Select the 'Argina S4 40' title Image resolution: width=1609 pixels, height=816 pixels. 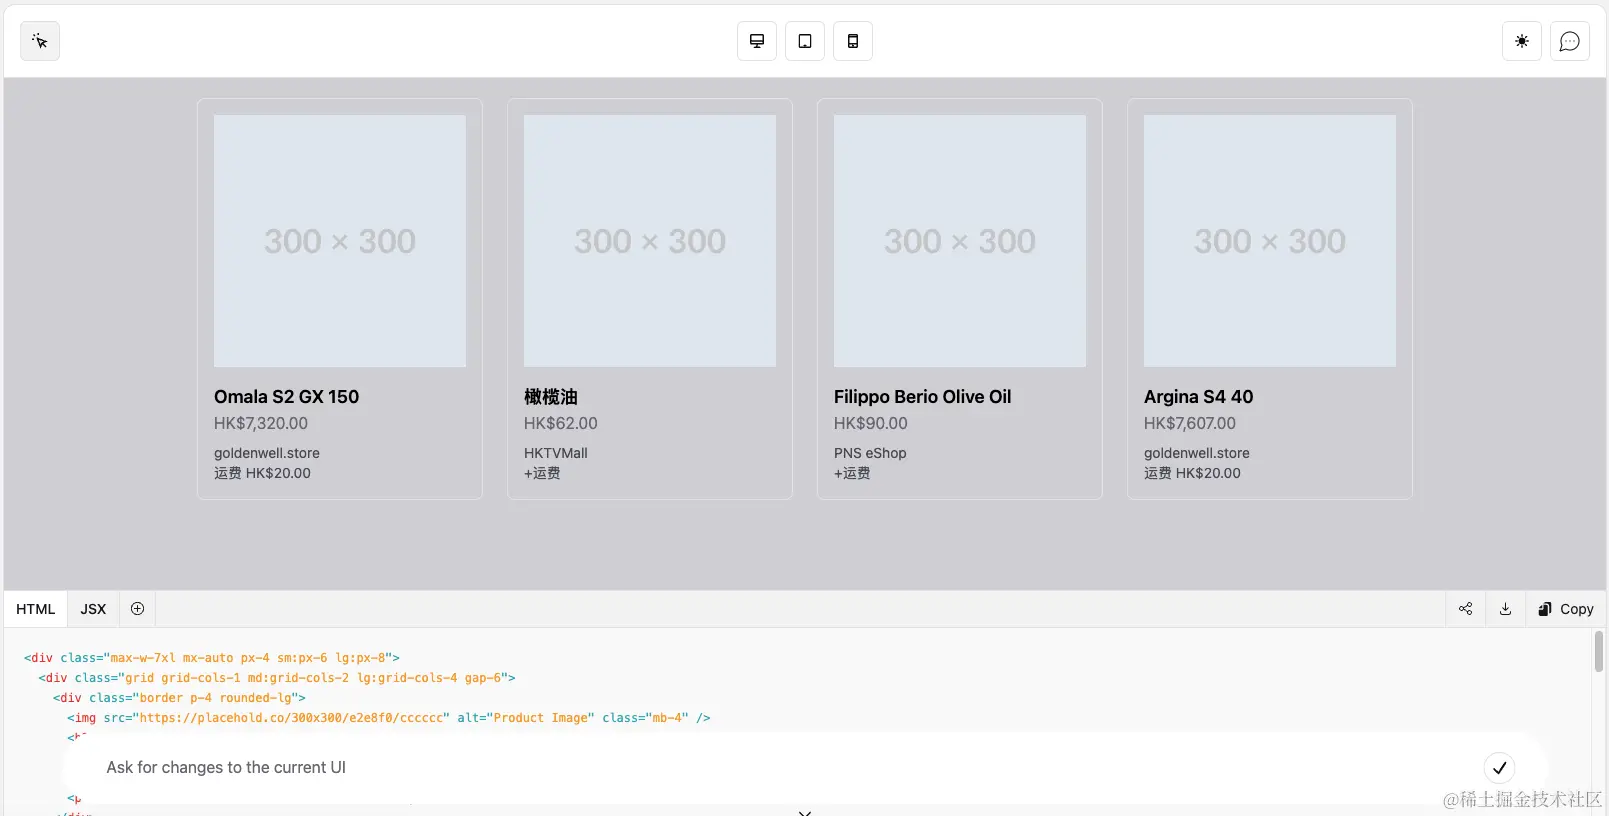tap(1199, 397)
